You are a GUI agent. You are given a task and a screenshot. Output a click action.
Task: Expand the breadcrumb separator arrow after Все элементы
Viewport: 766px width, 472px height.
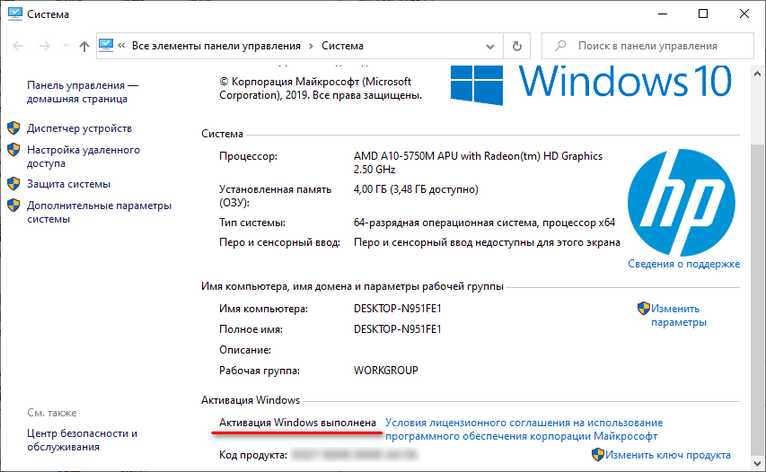click(x=311, y=46)
